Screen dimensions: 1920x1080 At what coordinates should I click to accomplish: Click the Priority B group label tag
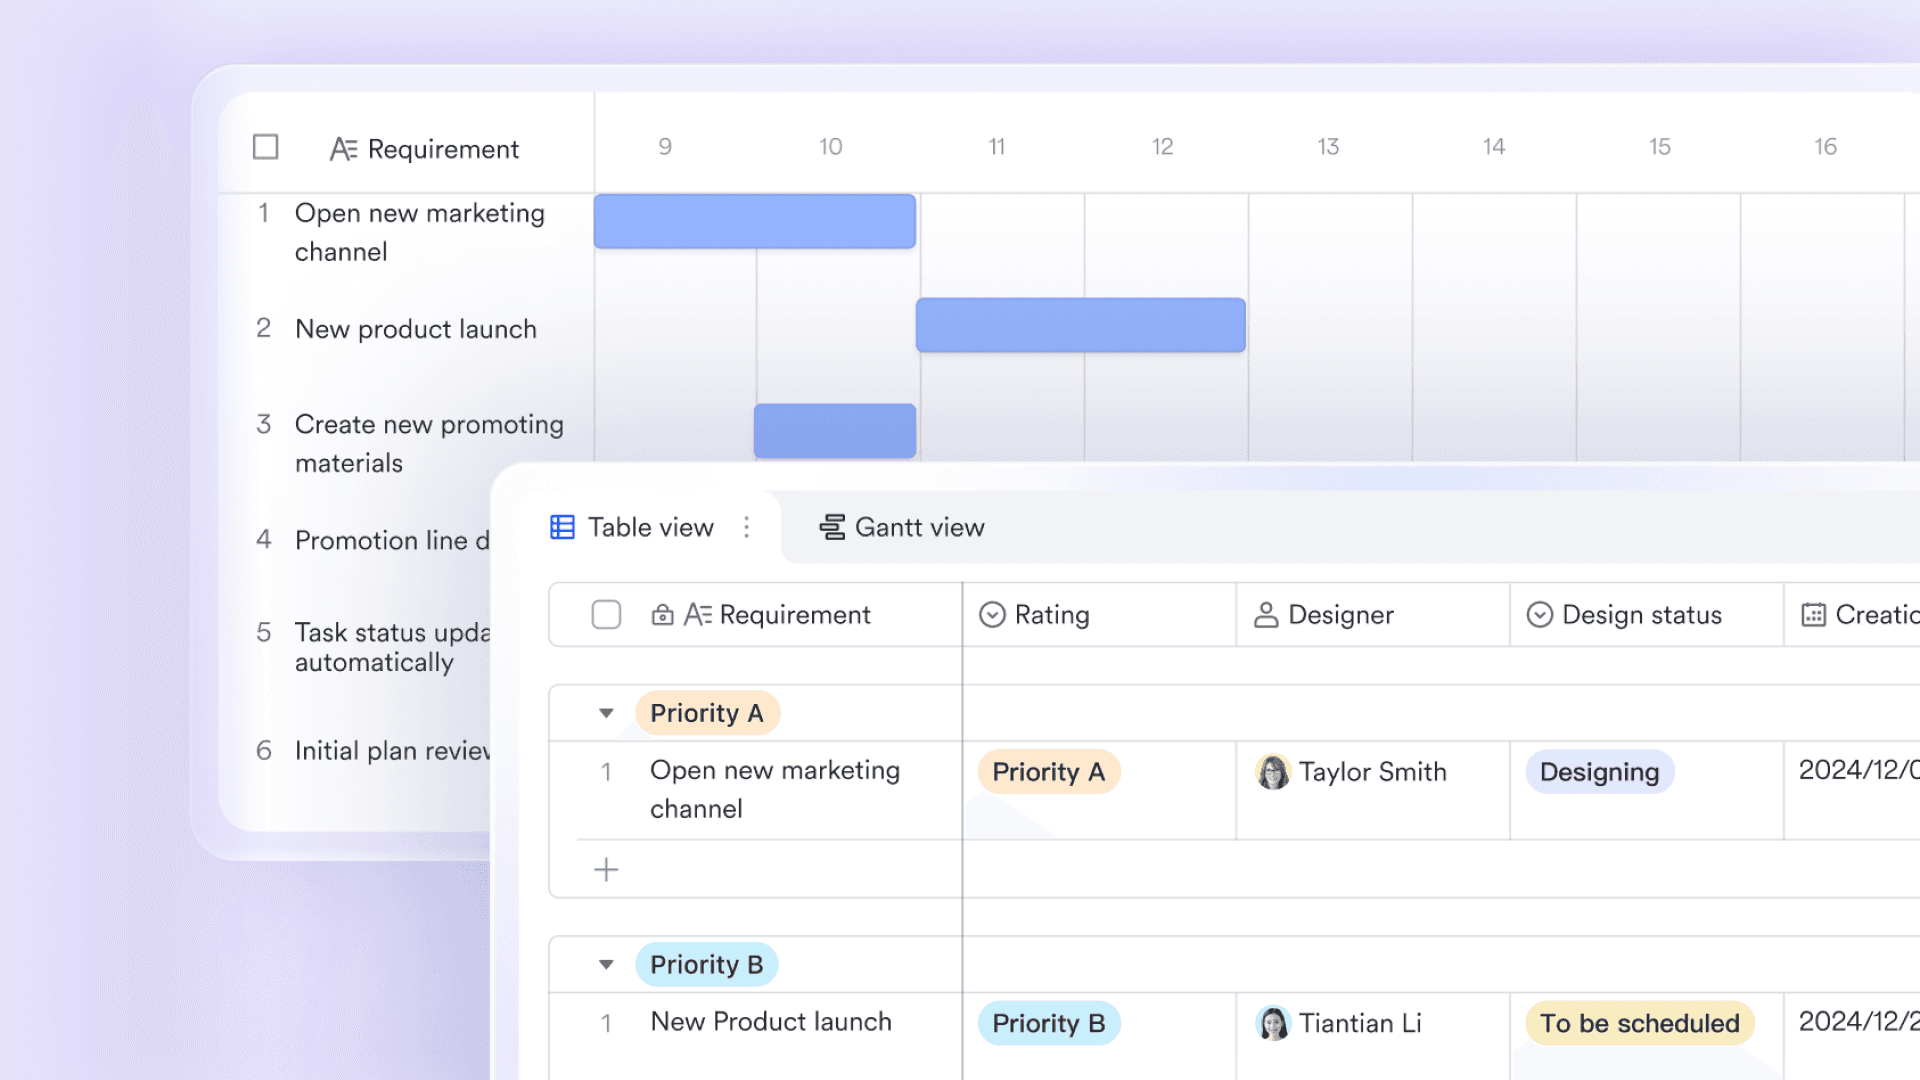click(707, 964)
